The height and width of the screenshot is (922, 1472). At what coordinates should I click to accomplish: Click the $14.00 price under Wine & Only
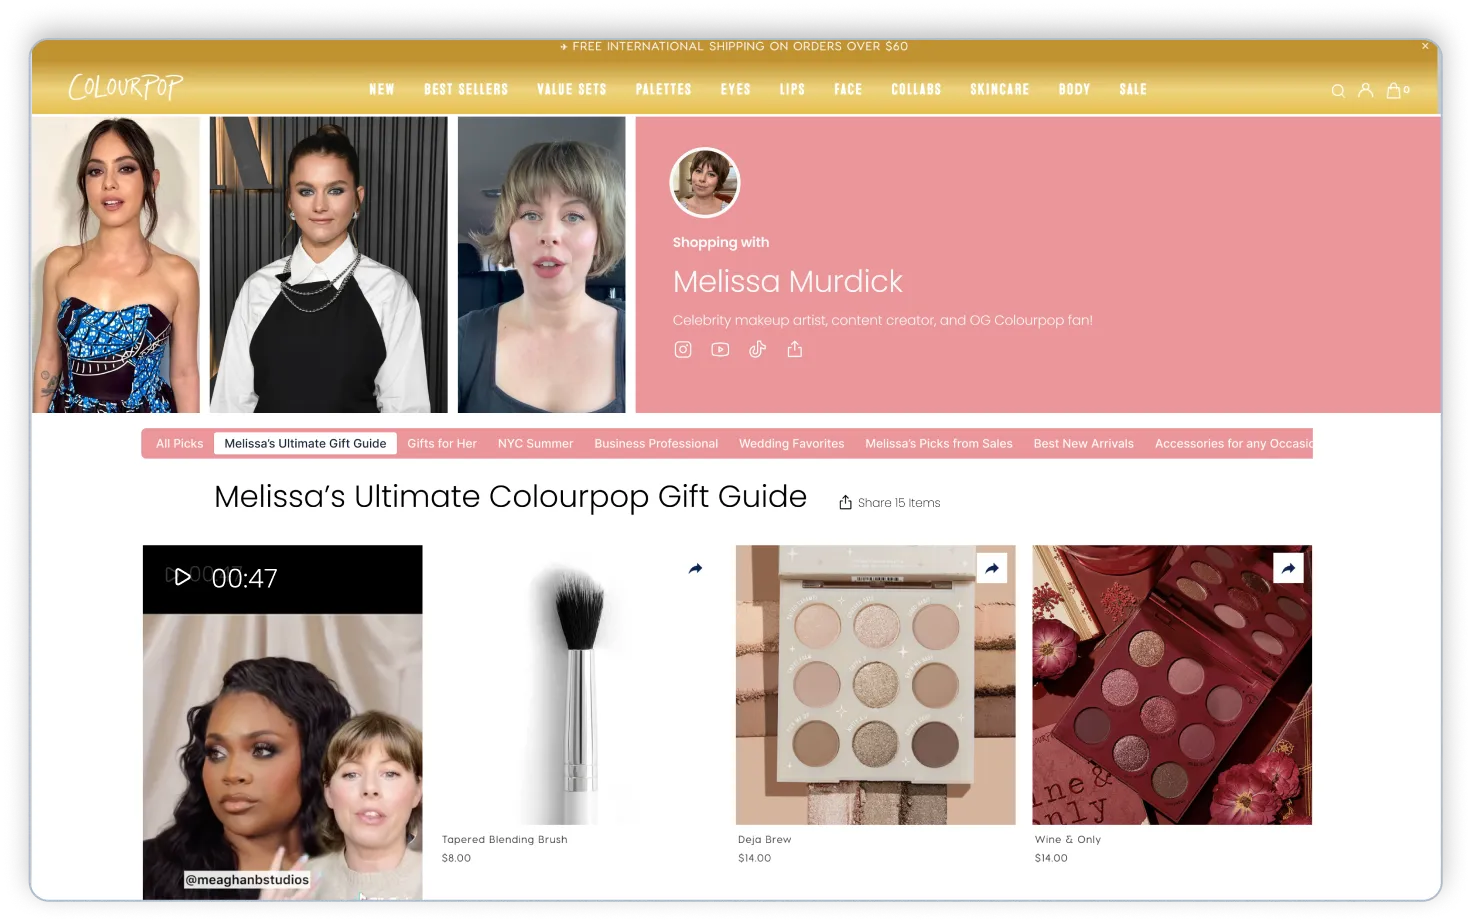tap(1051, 858)
